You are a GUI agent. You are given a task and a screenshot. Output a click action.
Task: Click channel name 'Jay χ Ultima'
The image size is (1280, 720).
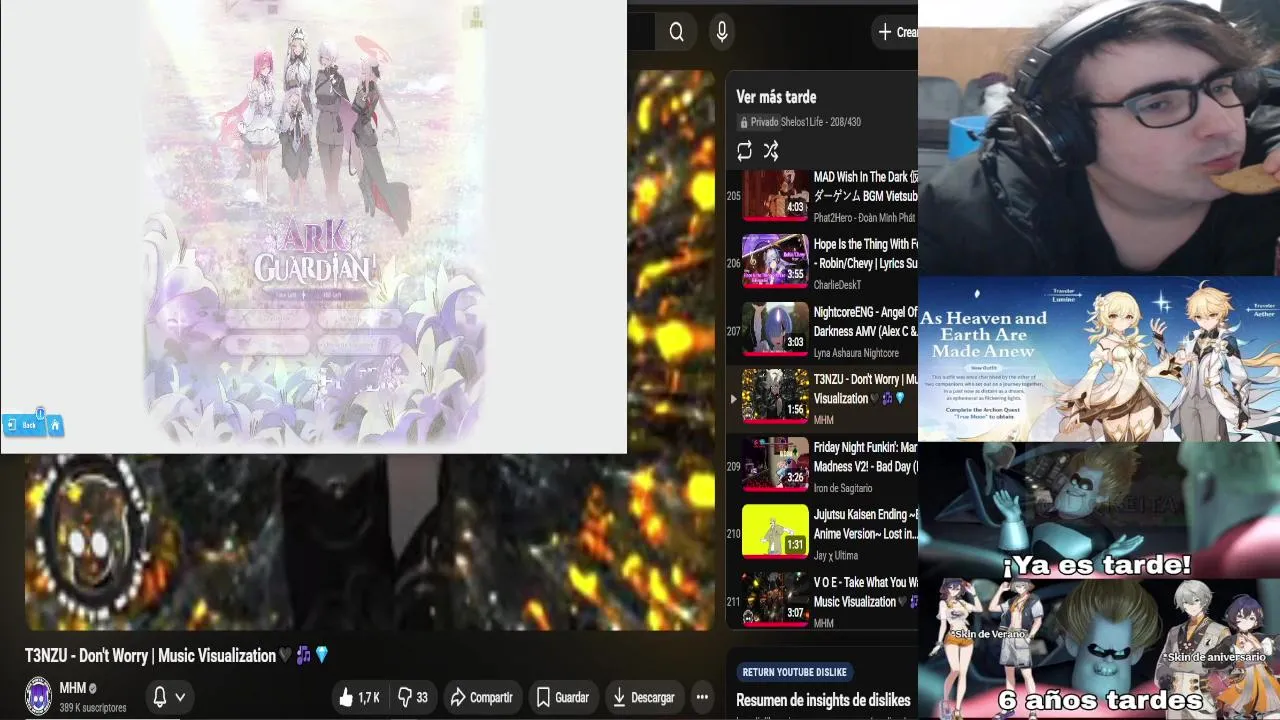tap(836, 555)
